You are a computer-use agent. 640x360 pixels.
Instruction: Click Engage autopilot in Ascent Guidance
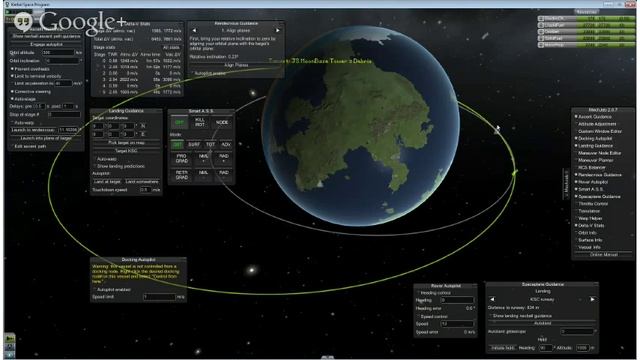[46, 44]
